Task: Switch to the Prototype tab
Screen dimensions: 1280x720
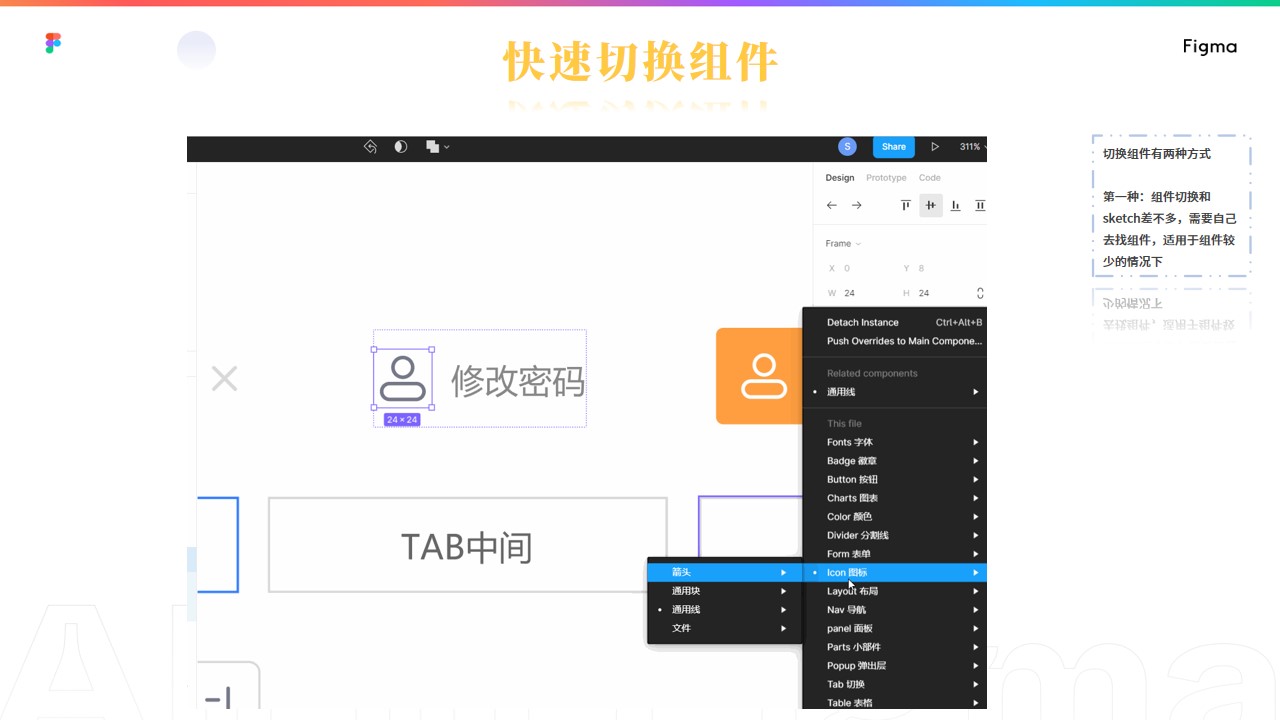Action: 886,178
